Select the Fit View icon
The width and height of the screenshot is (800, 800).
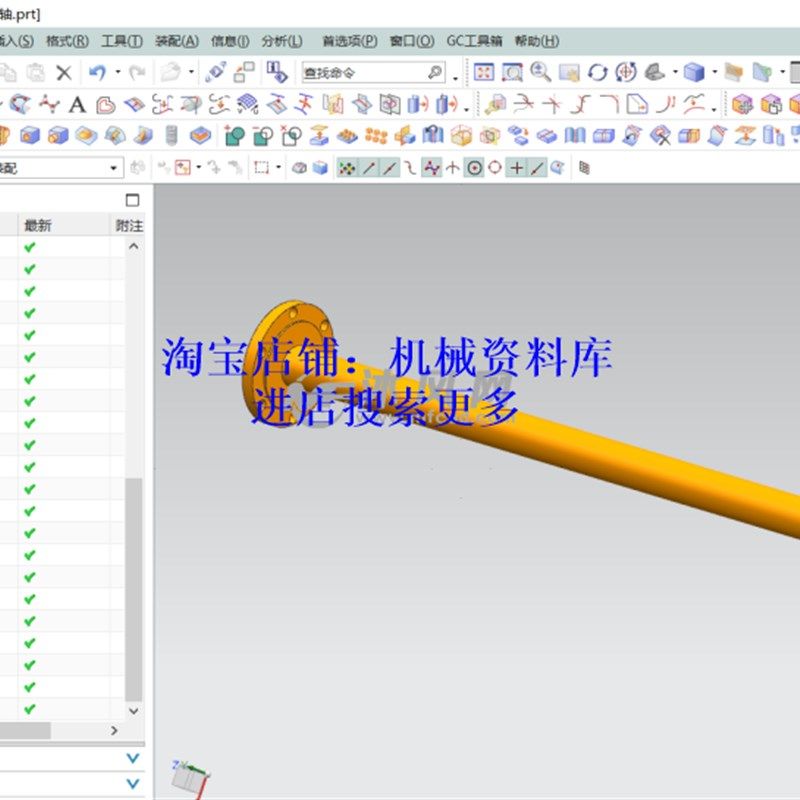[484, 72]
